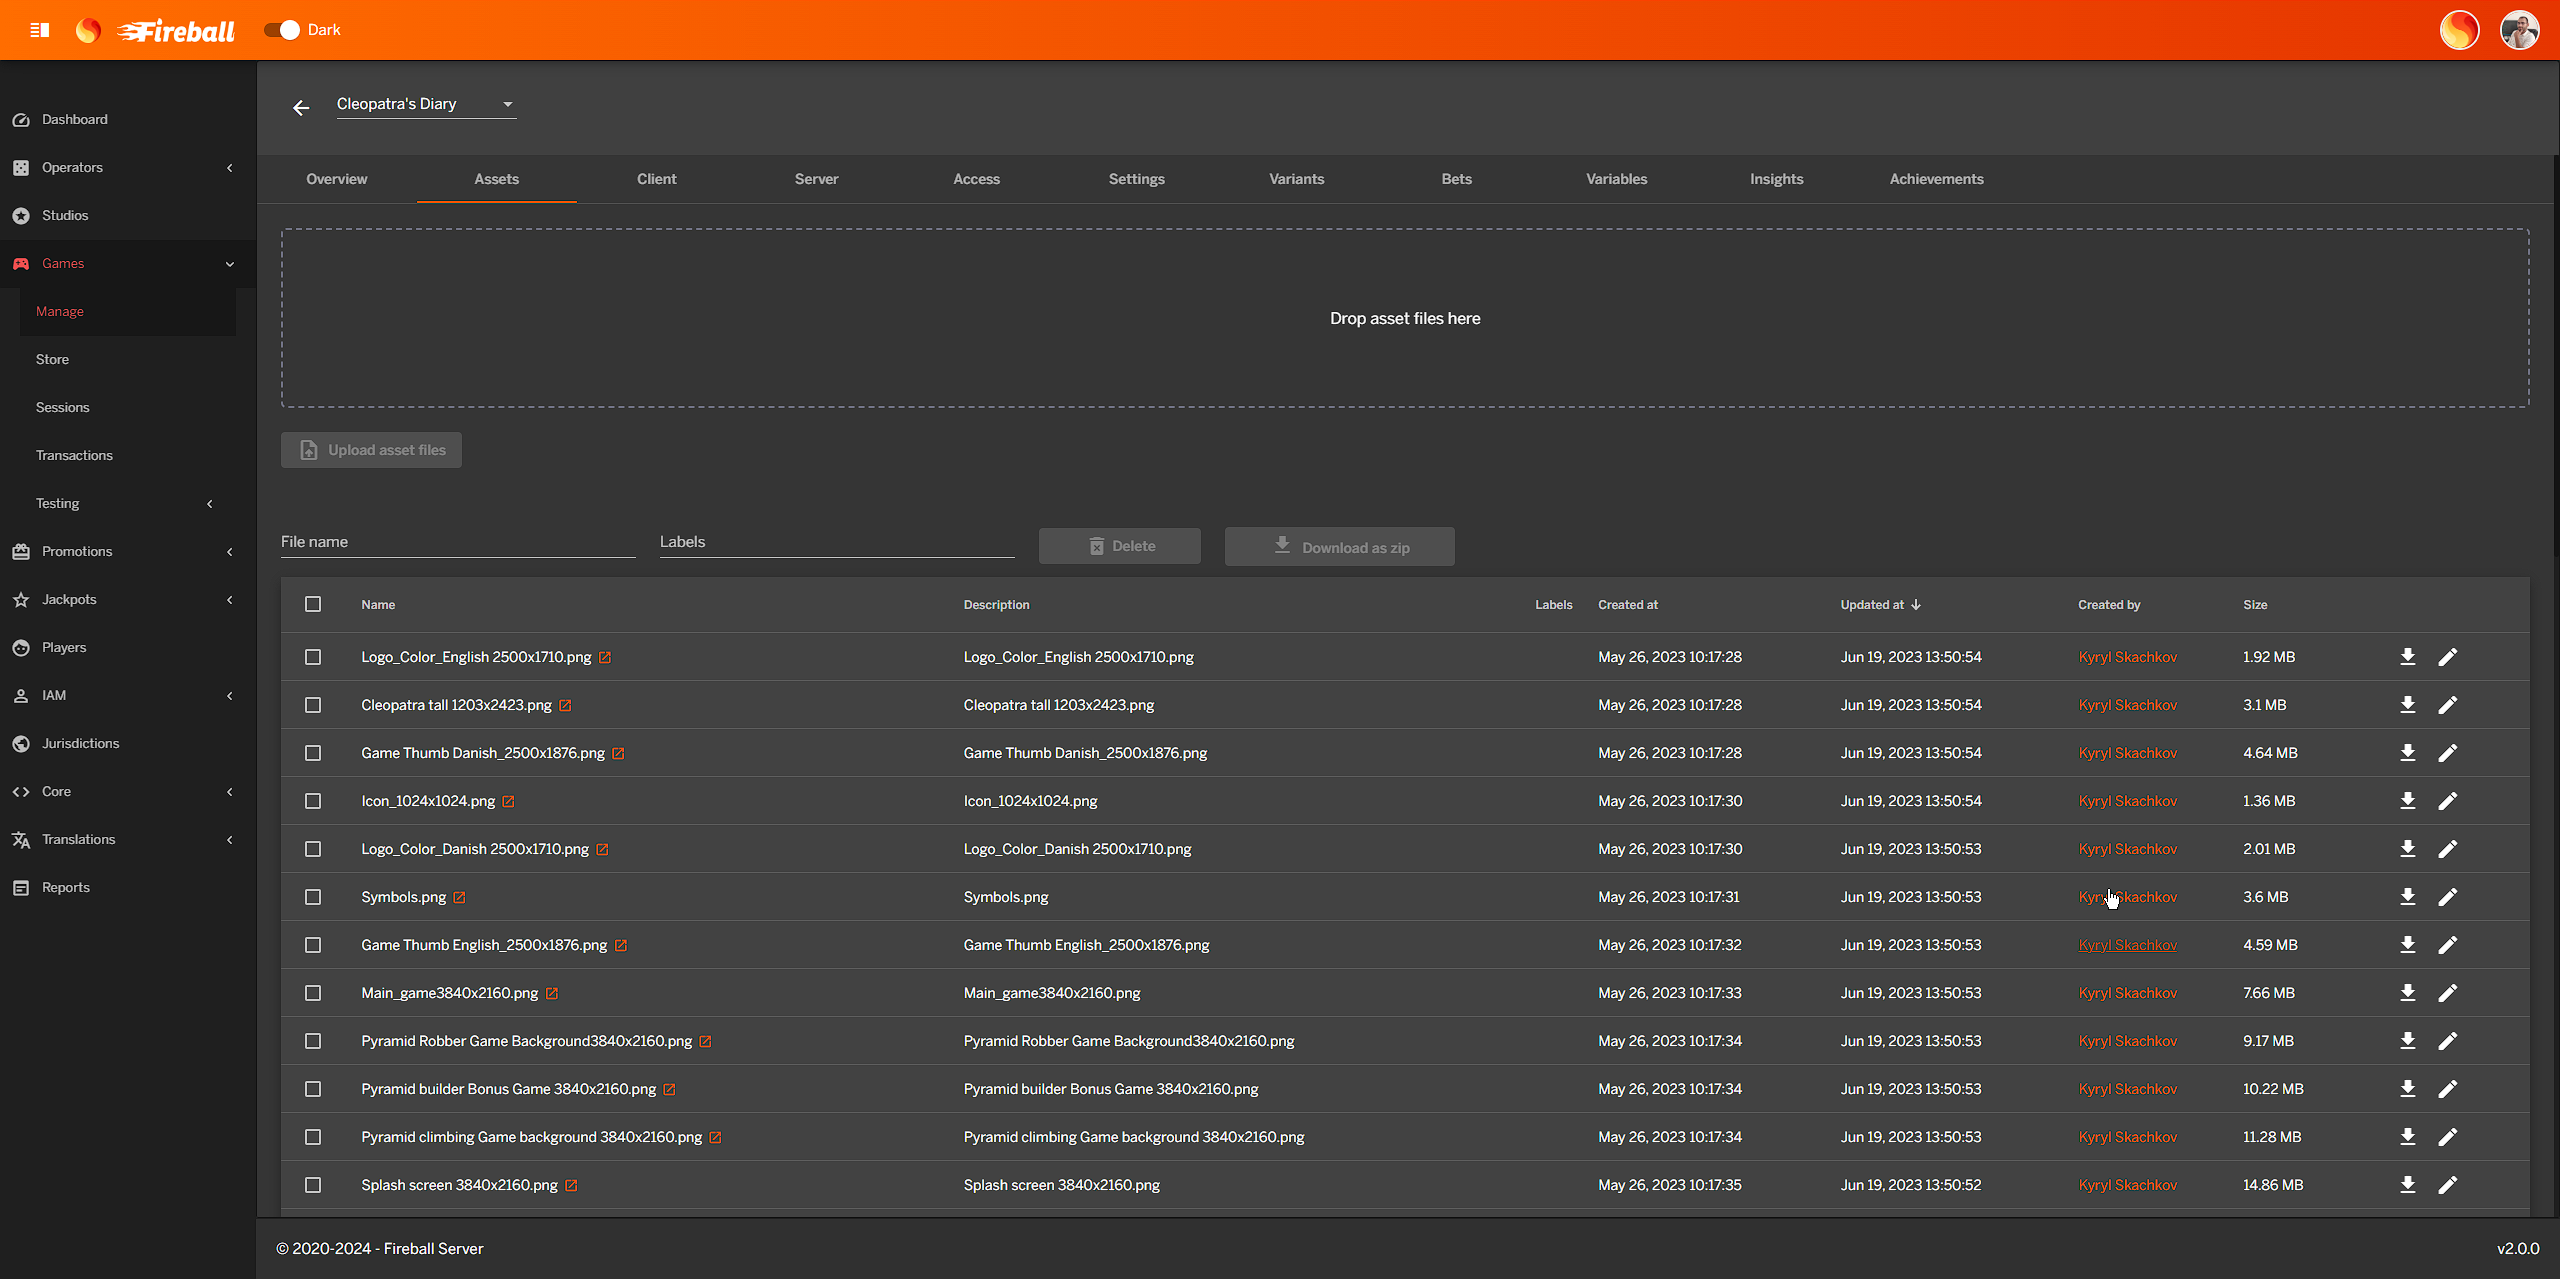Switch to the Variants tab
Image resolution: width=2560 pixels, height=1279 pixels.
1296,179
